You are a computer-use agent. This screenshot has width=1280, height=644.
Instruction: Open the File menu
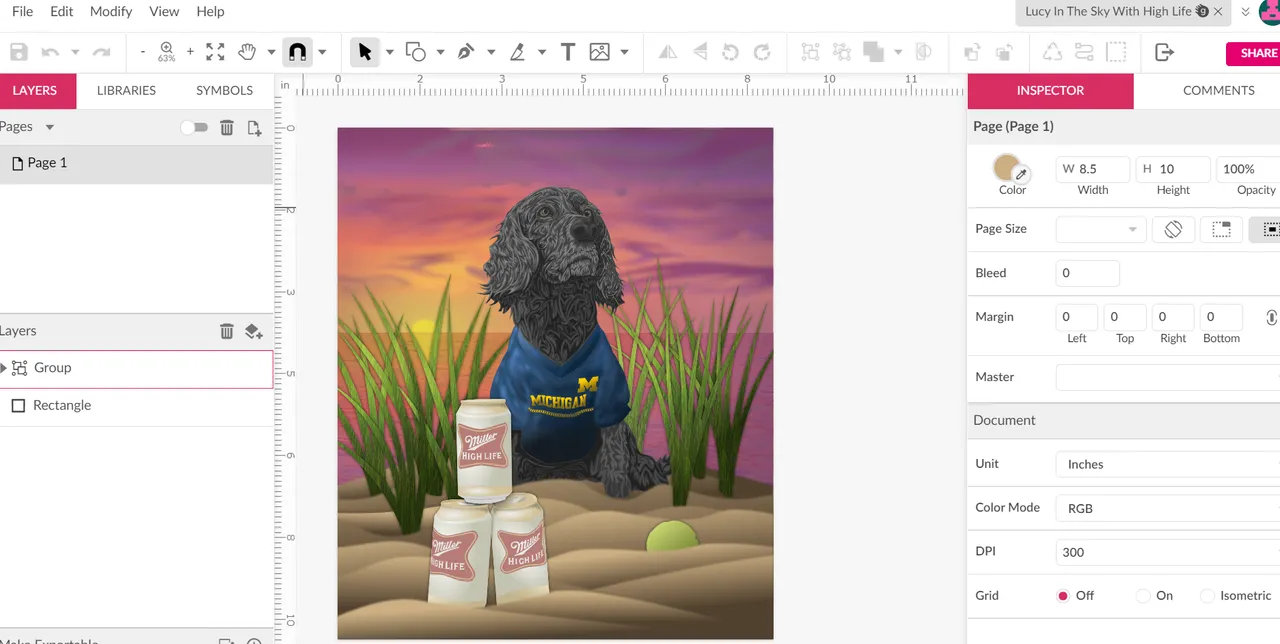coord(22,11)
